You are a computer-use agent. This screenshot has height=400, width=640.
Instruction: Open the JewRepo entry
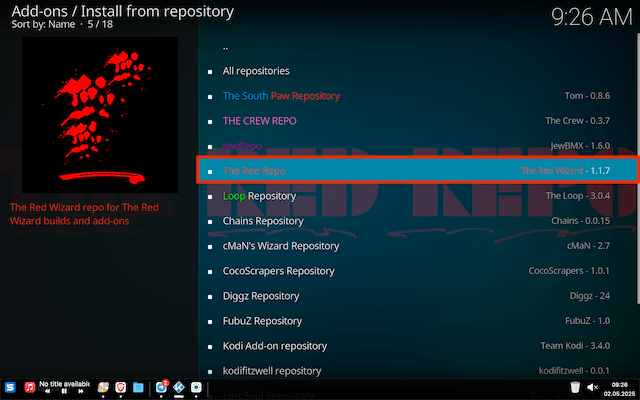[x=417, y=146]
